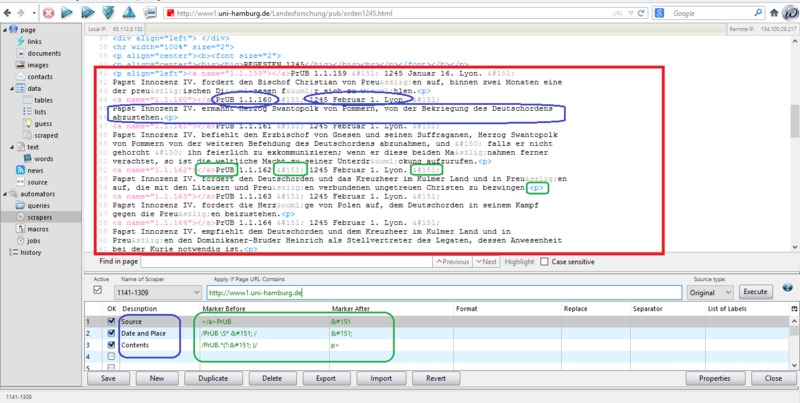Toggle the Case sensitive checkbox
The width and height of the screenshot is (800, 403).
[544, 262]
